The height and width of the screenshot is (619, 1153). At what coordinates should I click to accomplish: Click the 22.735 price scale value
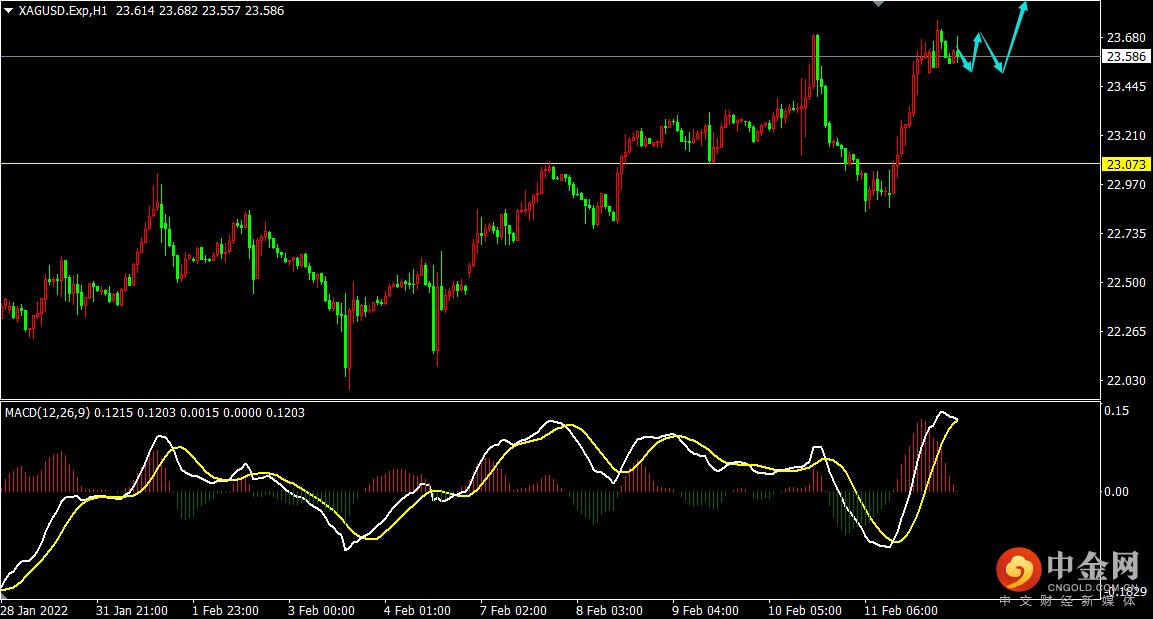coord(1126,234)
